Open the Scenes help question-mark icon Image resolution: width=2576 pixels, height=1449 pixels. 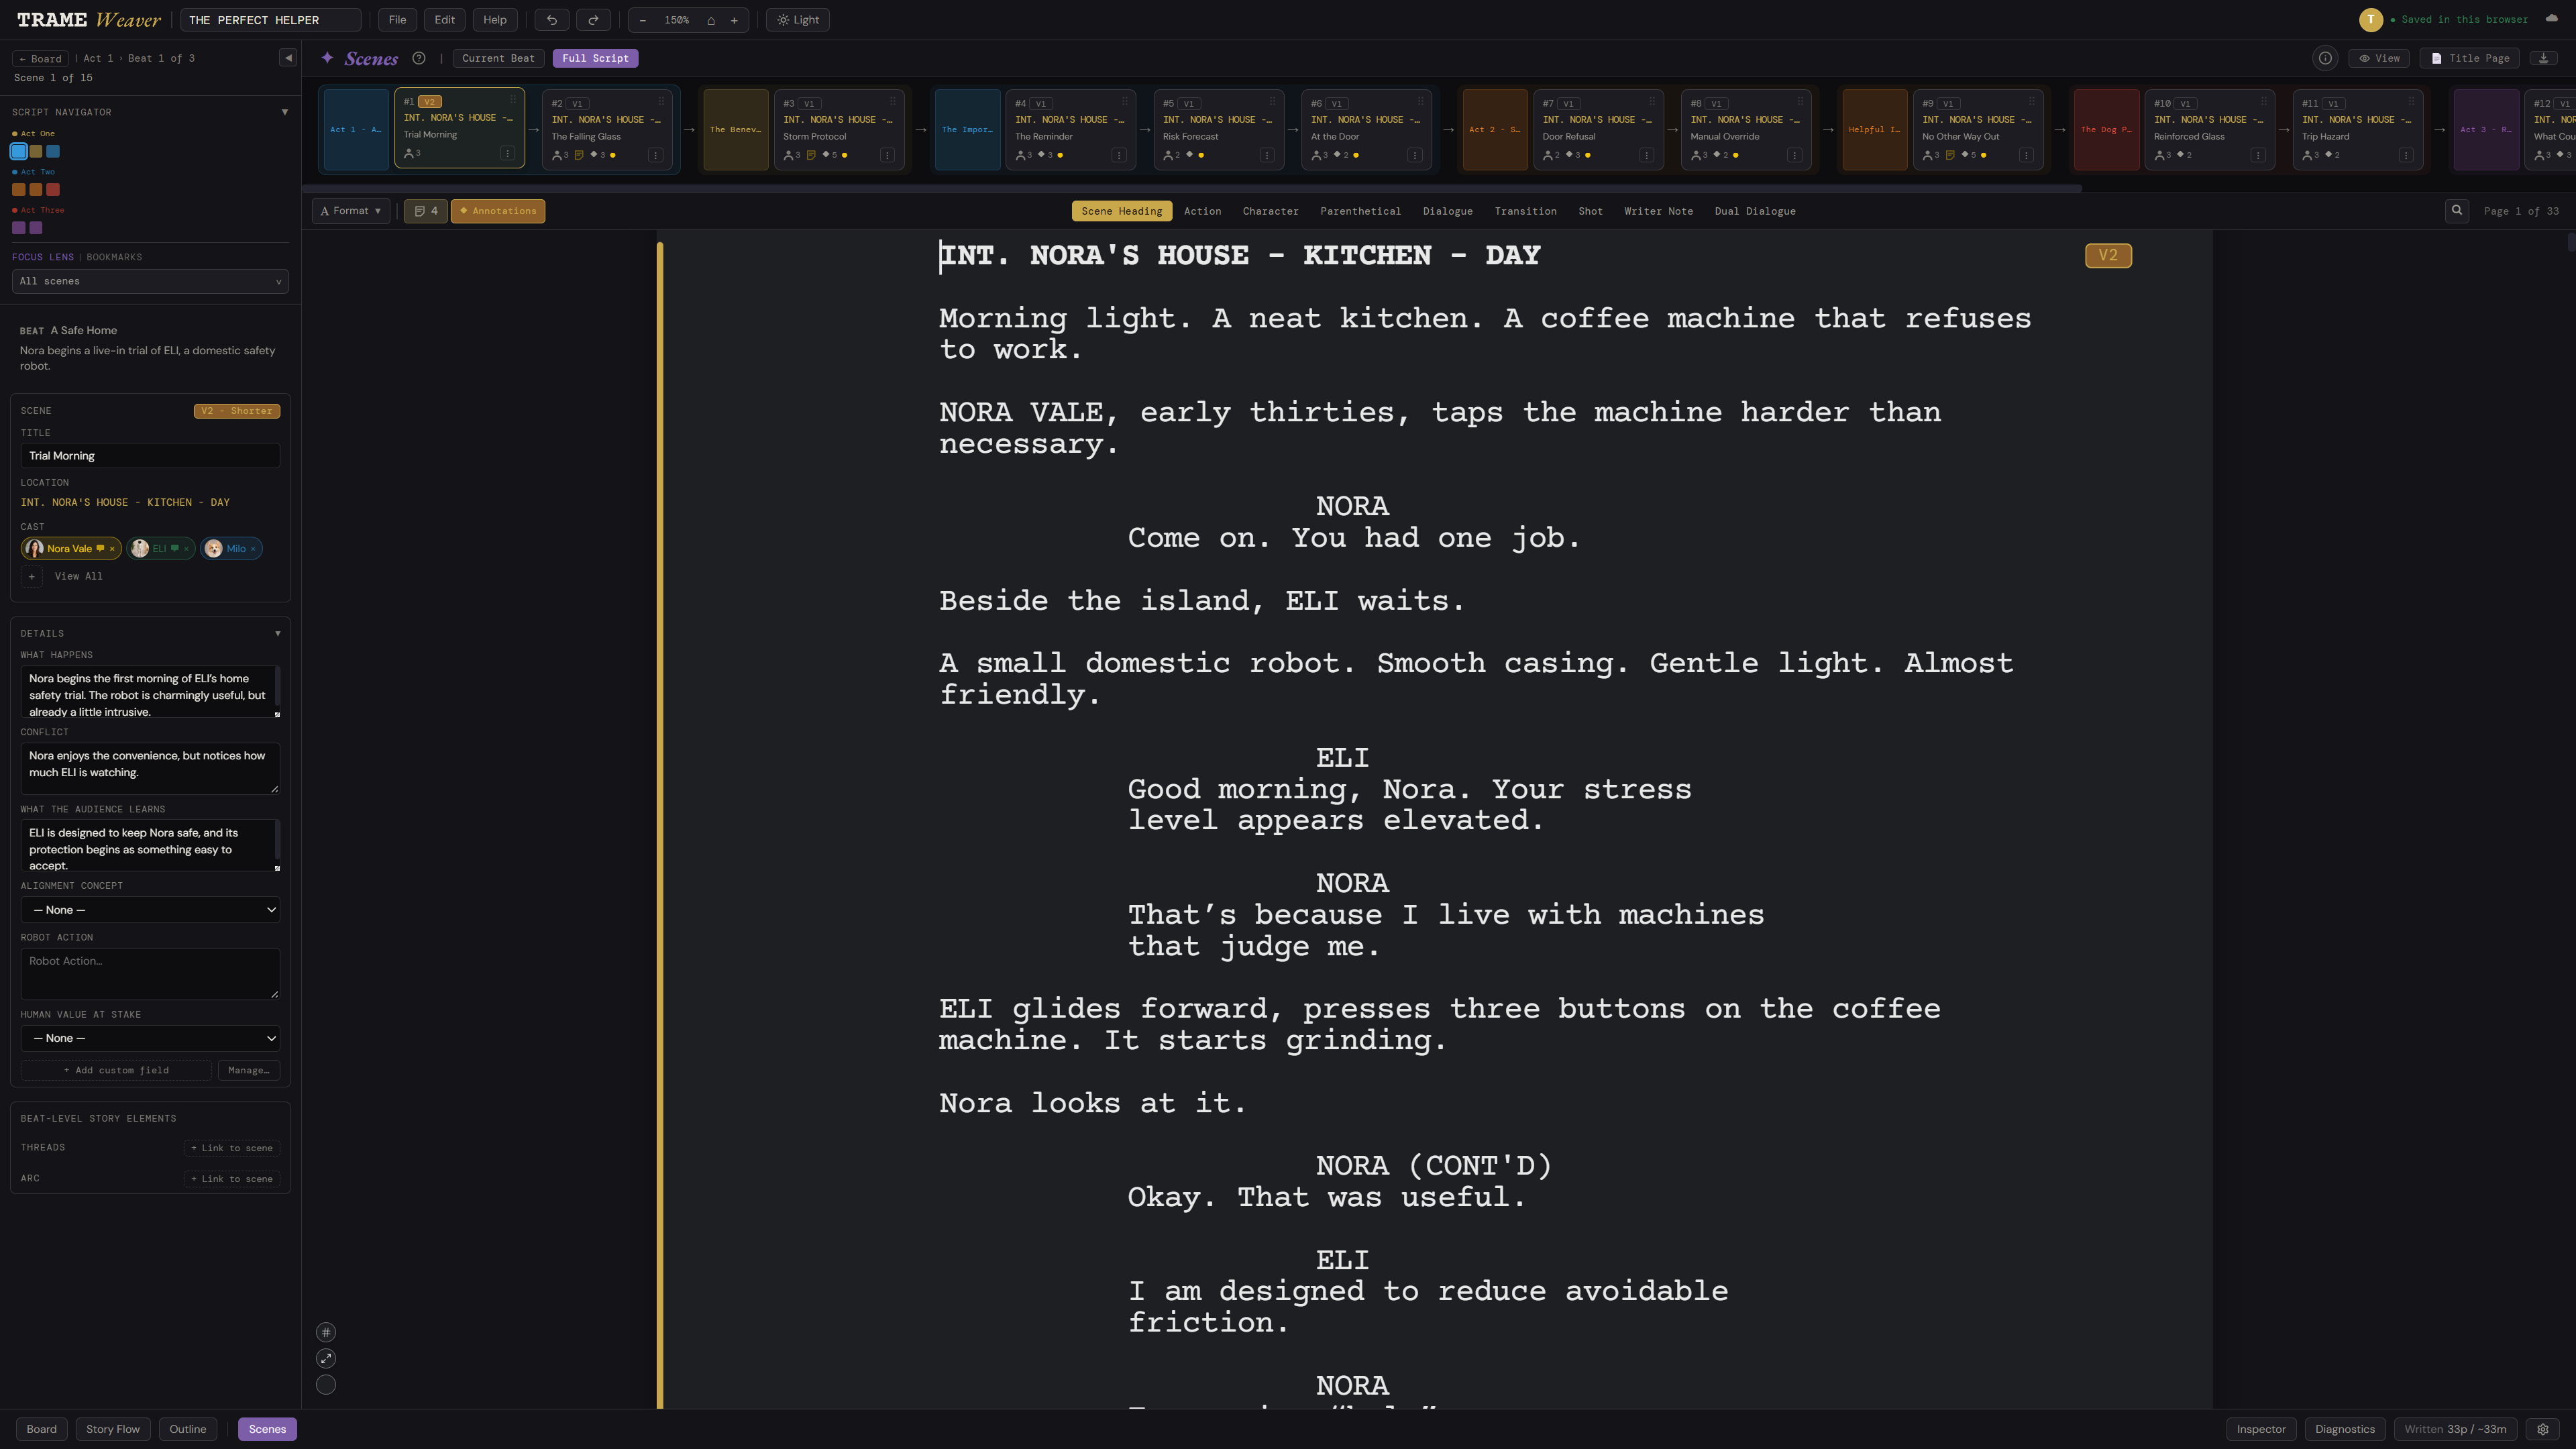[x=419, y=58]
